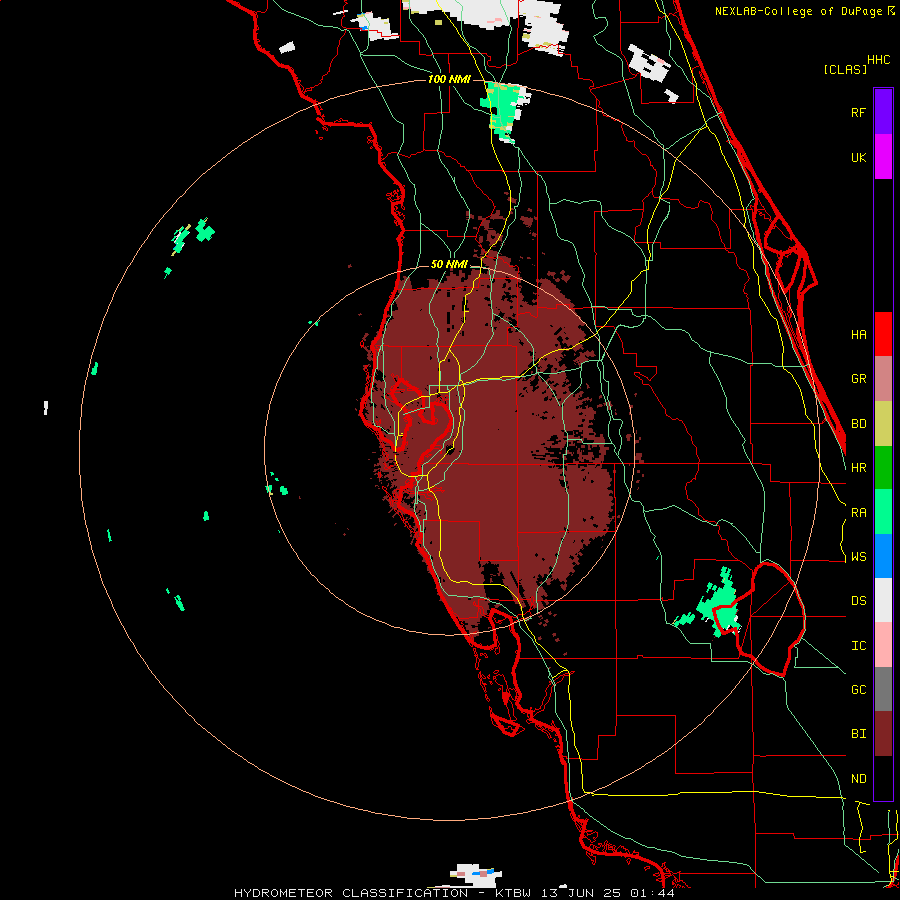This screenshot has width=900, height=900.
Task: Click the 'ND' legend label
Action: click(858, 779)
